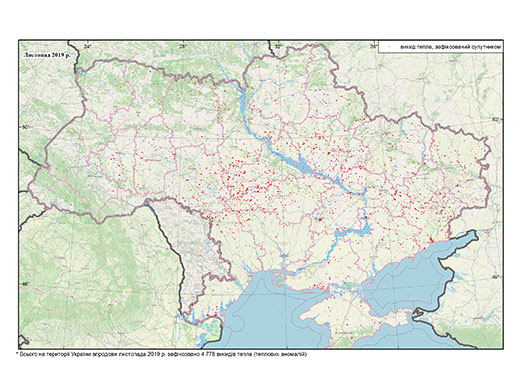This screenshot has width=520, height=368.
Task: Click the 46° latitude label on left edge
Action: coord(26,284)
